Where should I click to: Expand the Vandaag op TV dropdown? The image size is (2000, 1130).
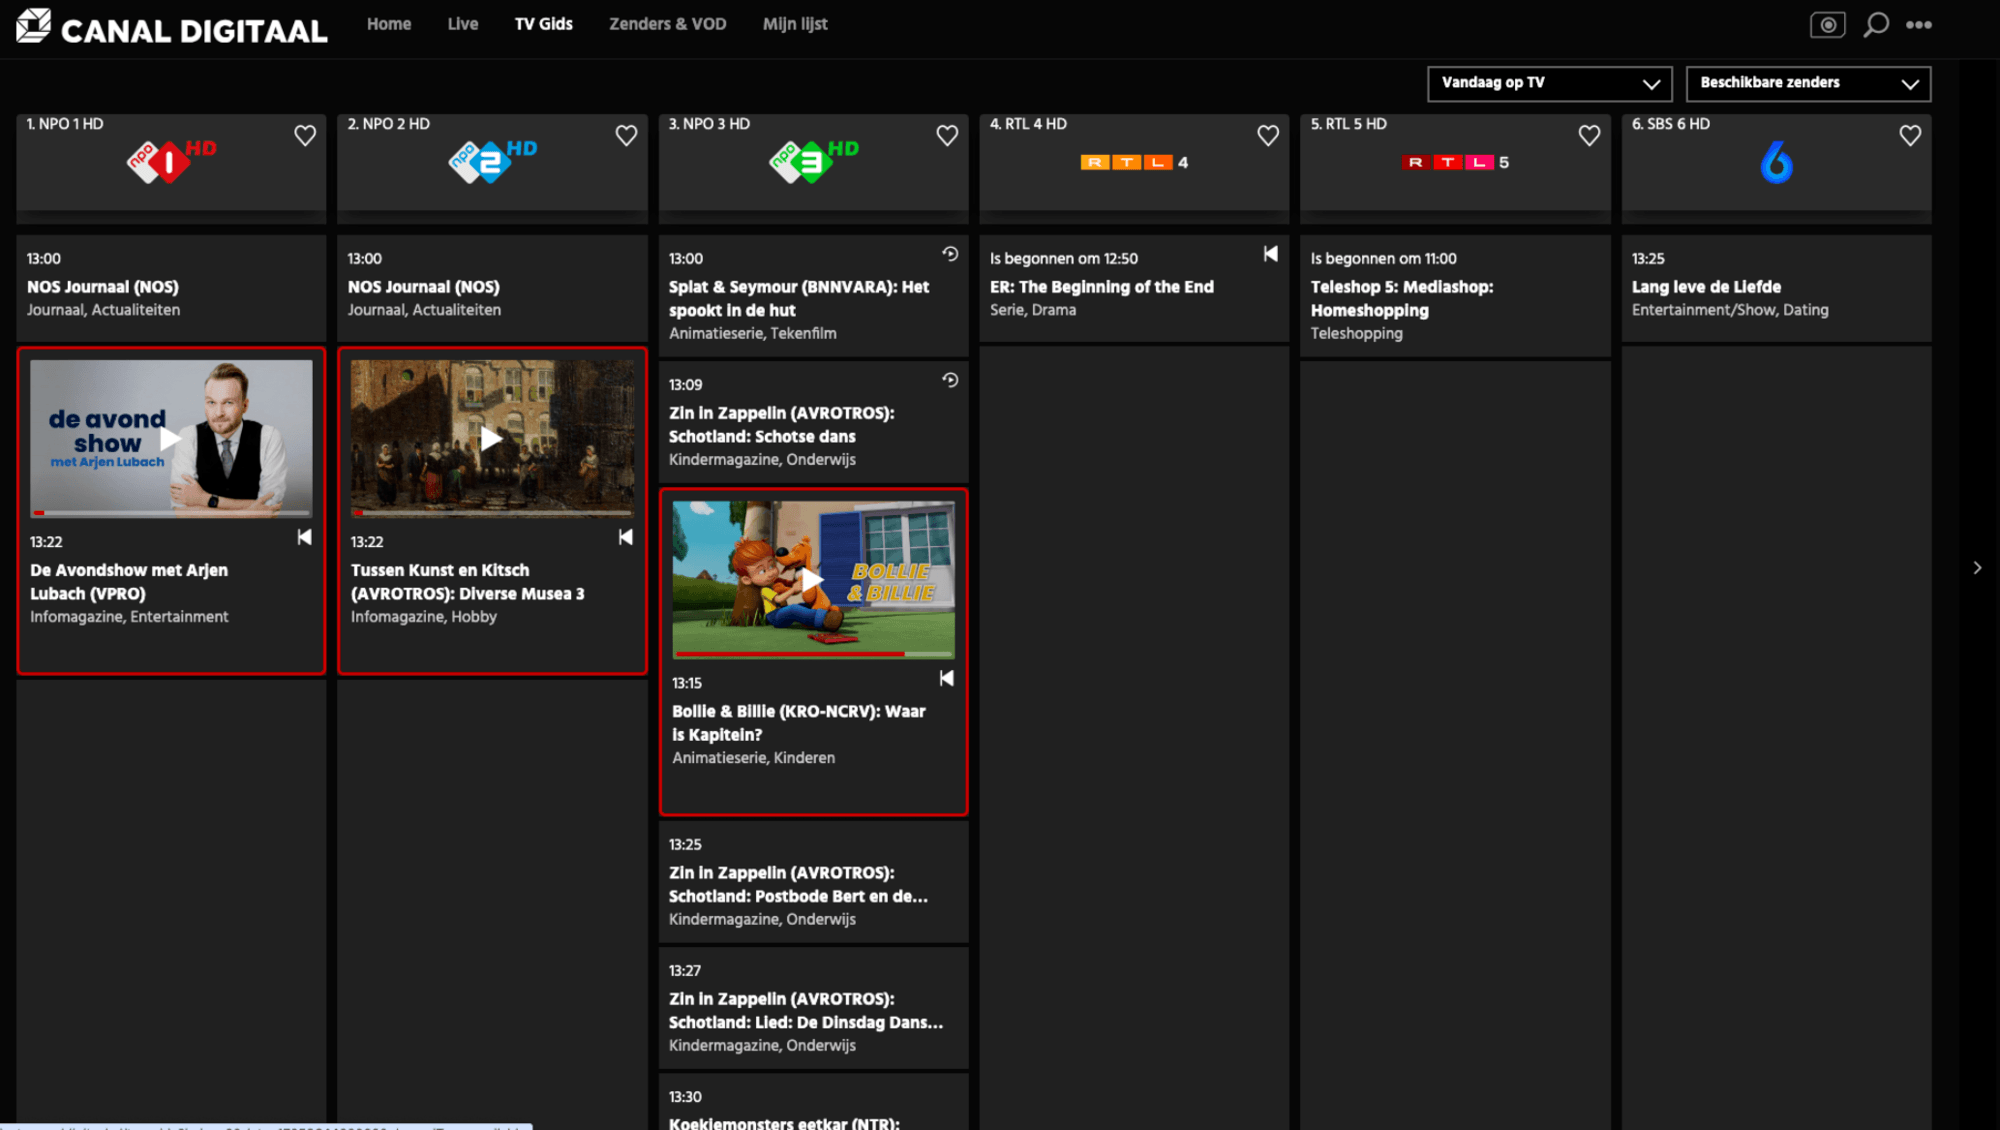tap(1549, 84)
